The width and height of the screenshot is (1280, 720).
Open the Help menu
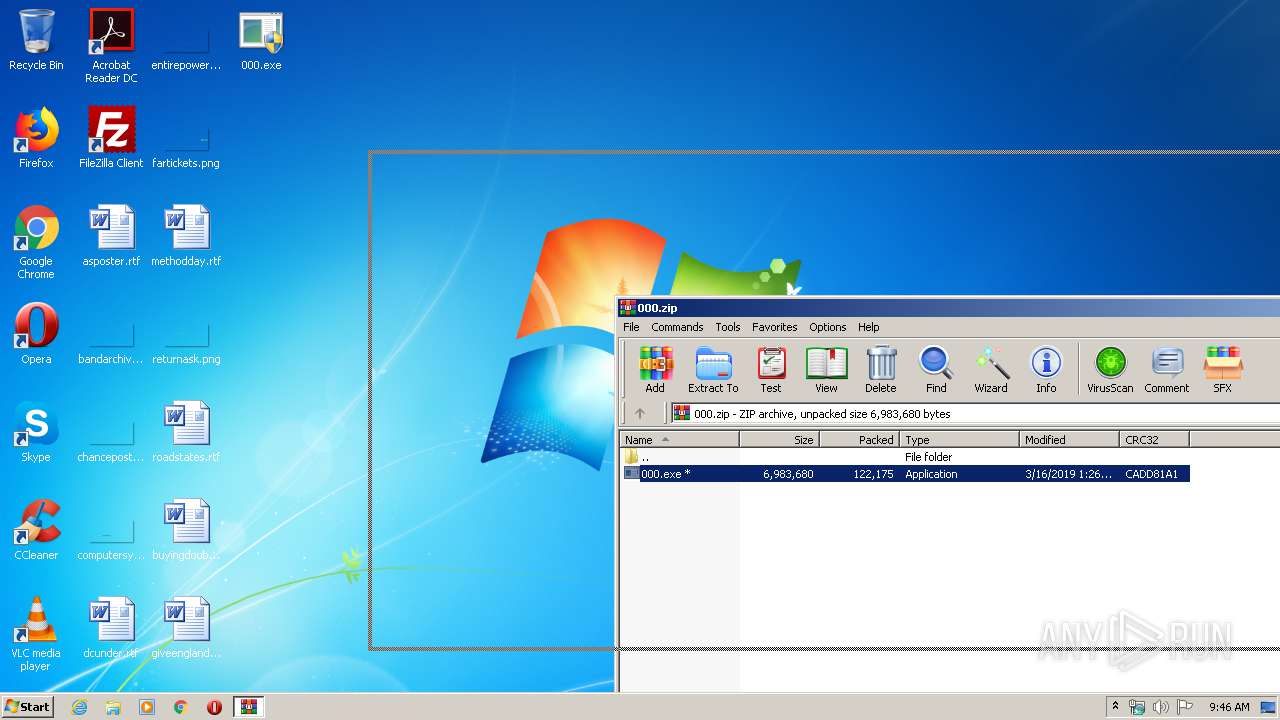[x=869, y=327]
